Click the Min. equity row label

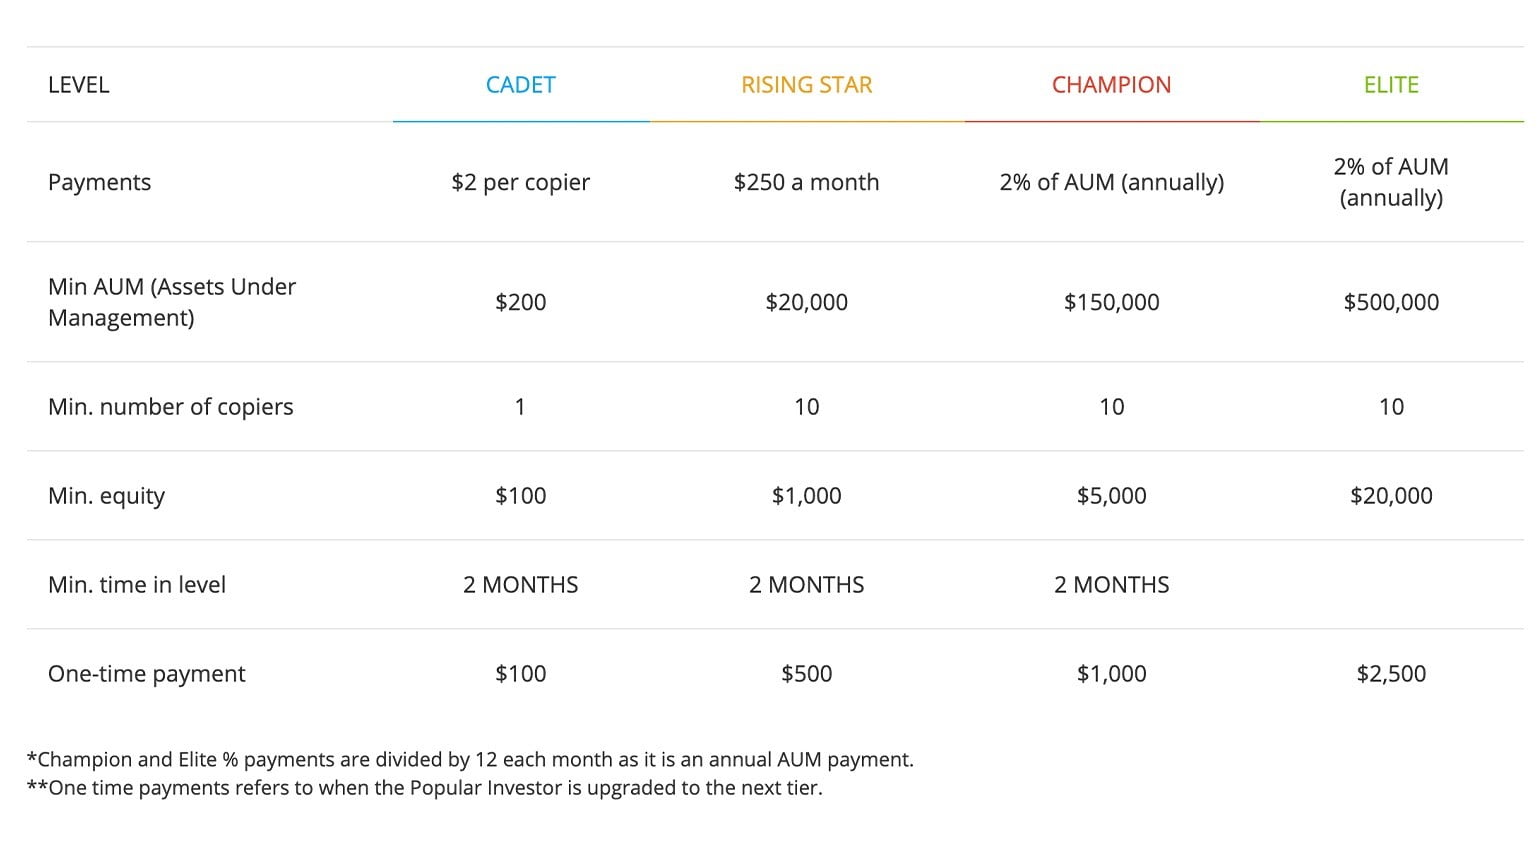(x=106, y=496)
